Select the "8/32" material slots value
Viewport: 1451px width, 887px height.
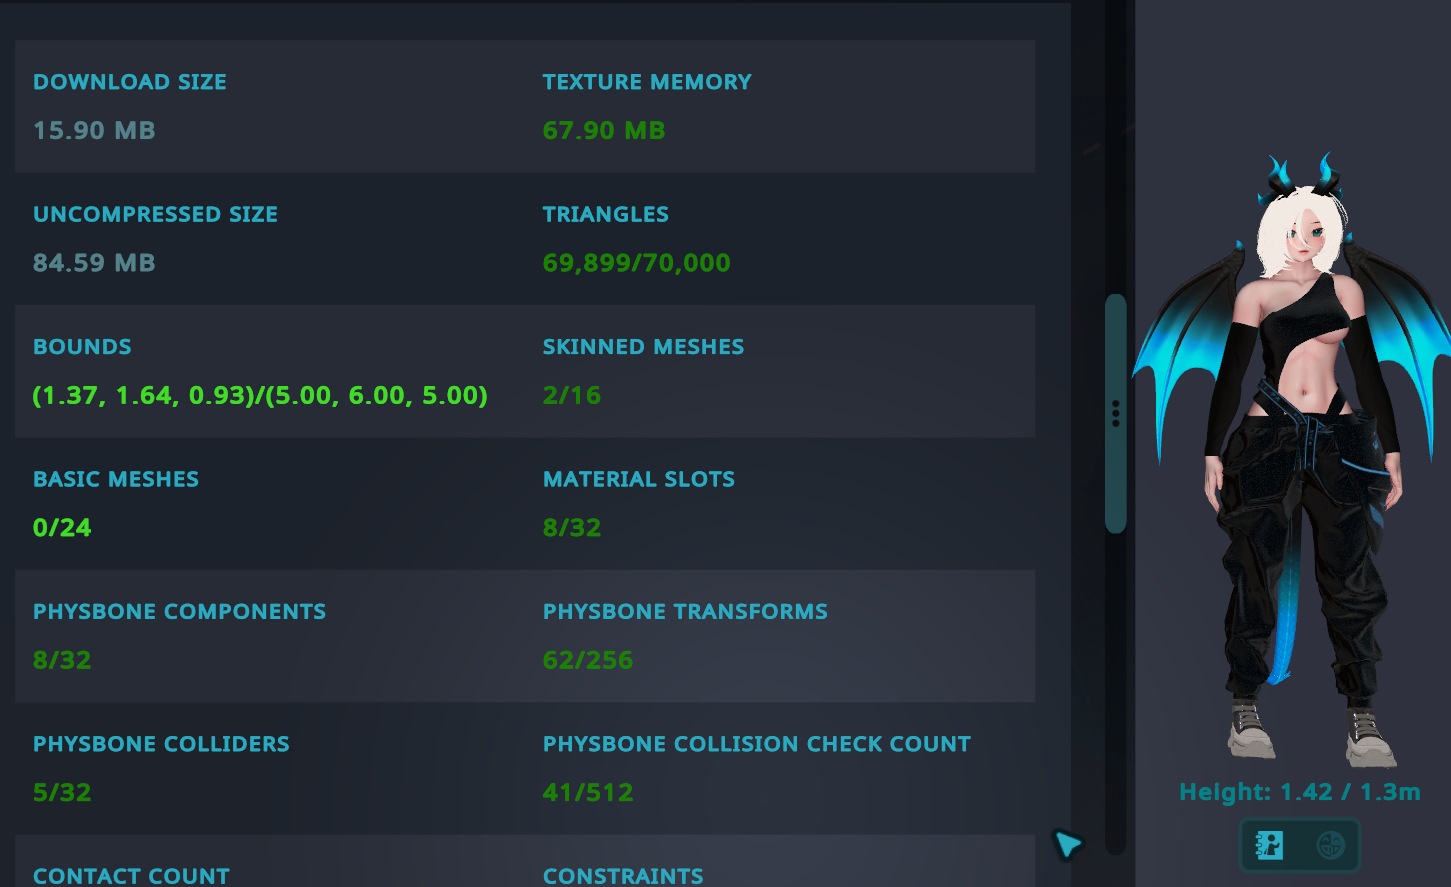572,528
